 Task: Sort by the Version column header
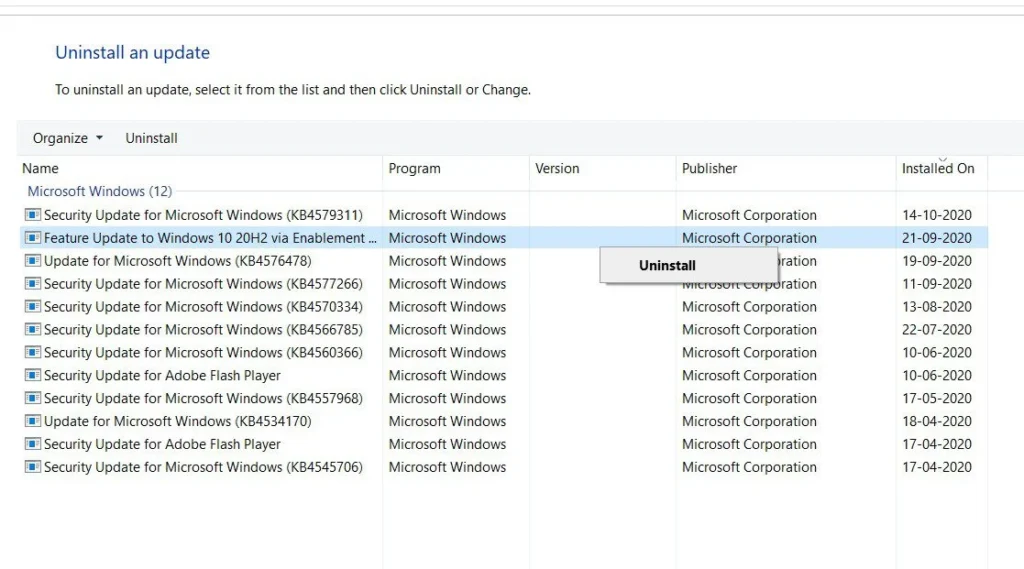click(603, 169)
